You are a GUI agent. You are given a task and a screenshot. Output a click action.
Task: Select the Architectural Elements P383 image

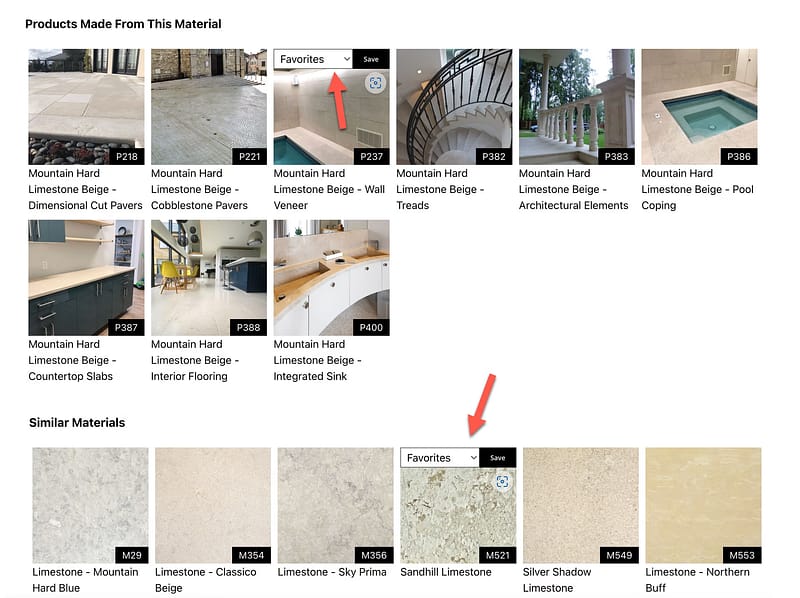point(577,107)
